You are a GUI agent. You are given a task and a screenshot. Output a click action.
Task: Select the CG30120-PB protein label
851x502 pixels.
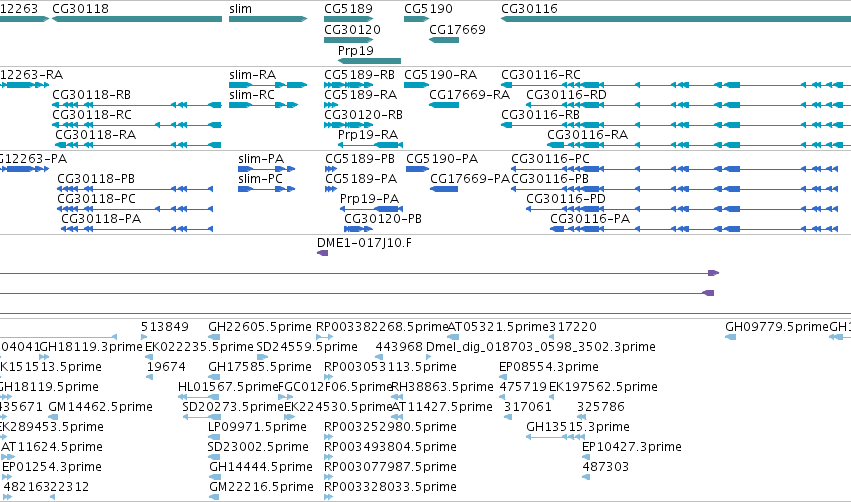click(x=383, y=219)
